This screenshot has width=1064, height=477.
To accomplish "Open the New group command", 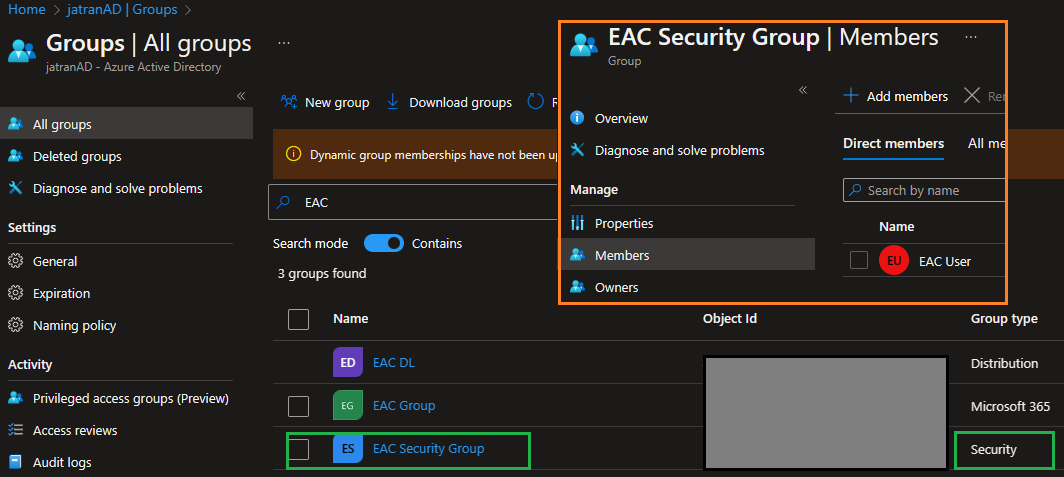I will [x=325, y=102].
